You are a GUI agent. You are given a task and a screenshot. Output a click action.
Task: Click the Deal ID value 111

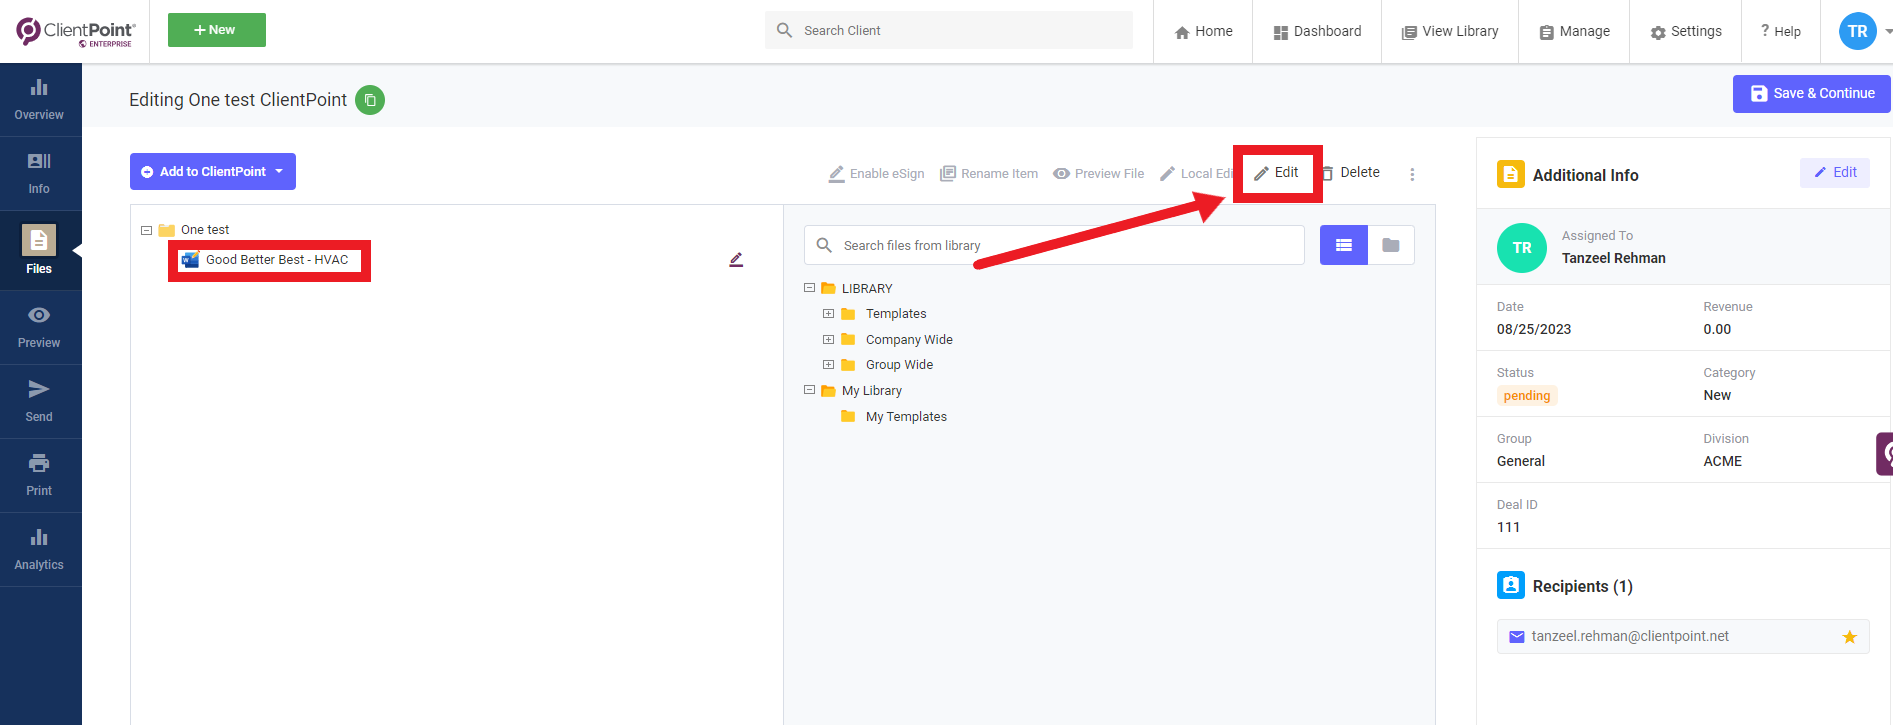(1508, 527)
